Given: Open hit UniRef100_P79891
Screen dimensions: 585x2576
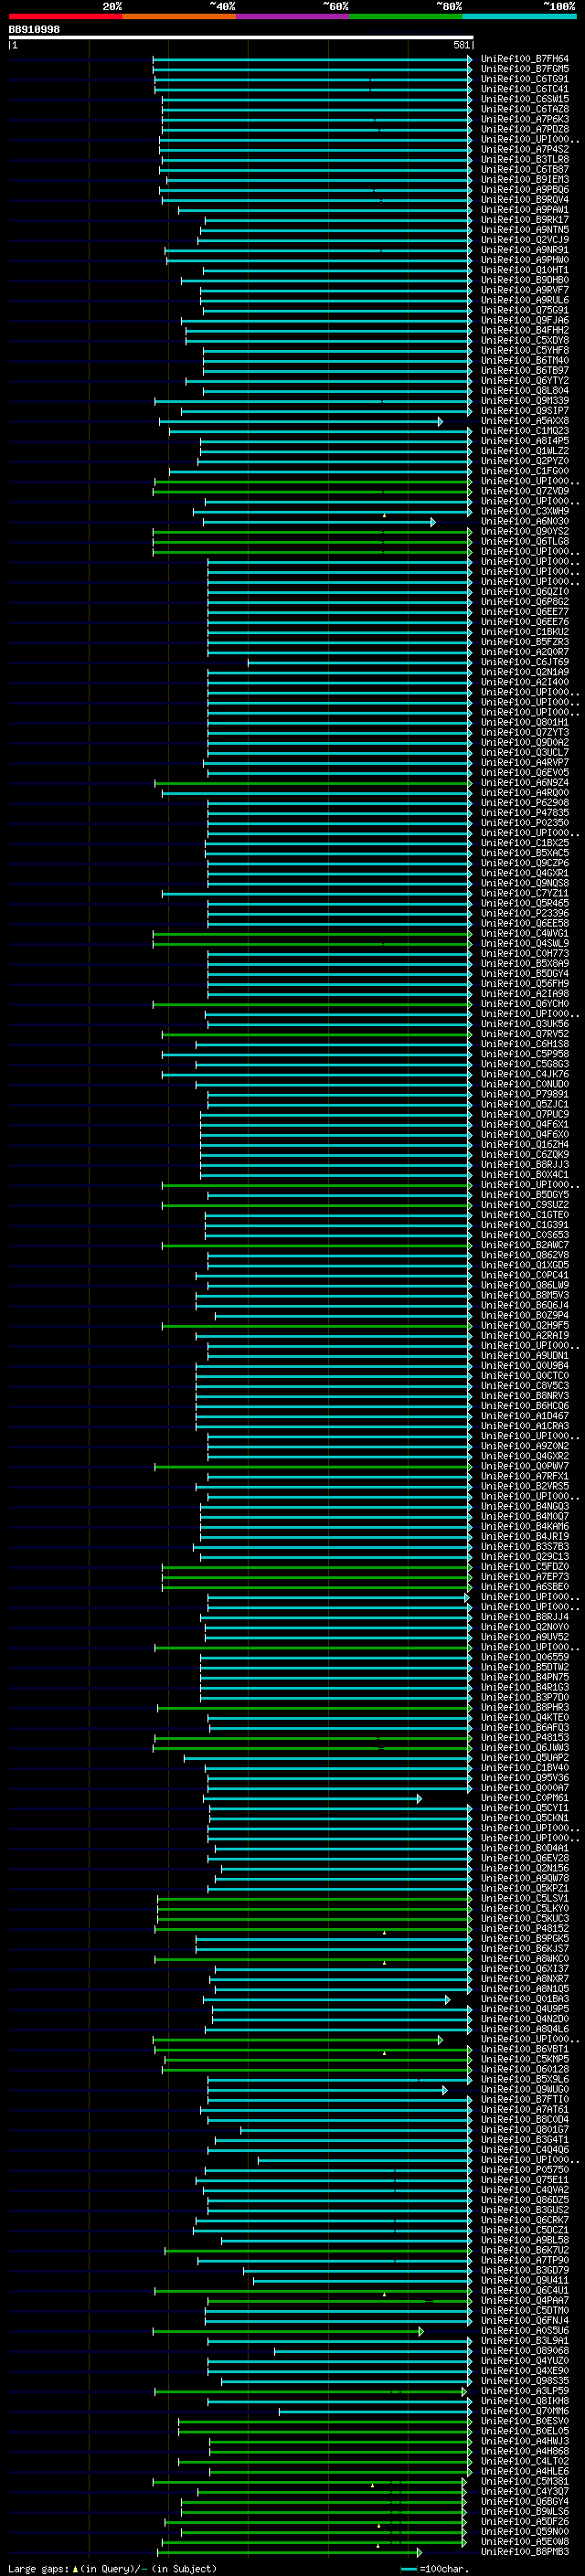Looking at the screenshot, I should (524, 1094).
